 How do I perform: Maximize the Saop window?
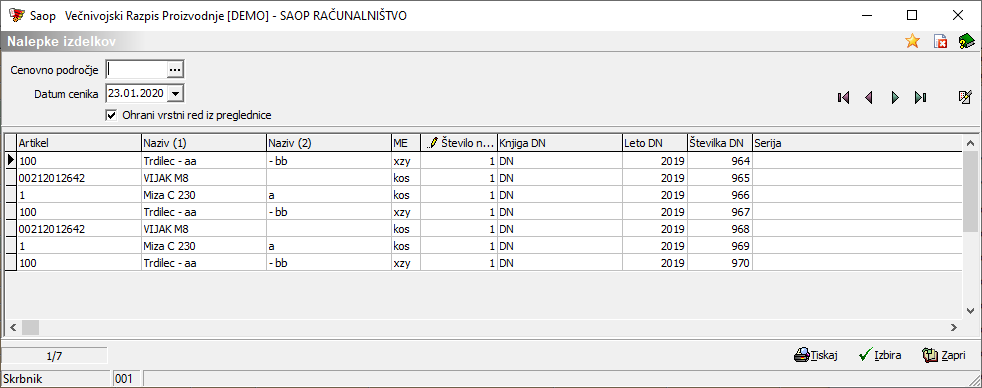click(x=912, y=15)
